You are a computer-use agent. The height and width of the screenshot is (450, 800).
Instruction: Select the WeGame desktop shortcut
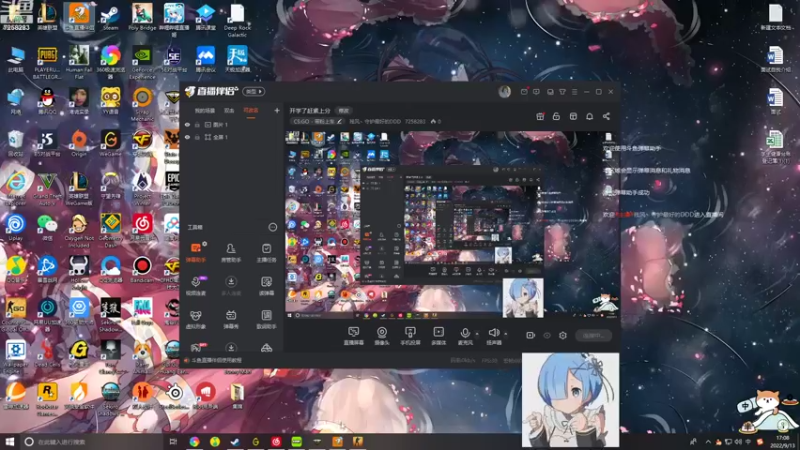point(110,143)
